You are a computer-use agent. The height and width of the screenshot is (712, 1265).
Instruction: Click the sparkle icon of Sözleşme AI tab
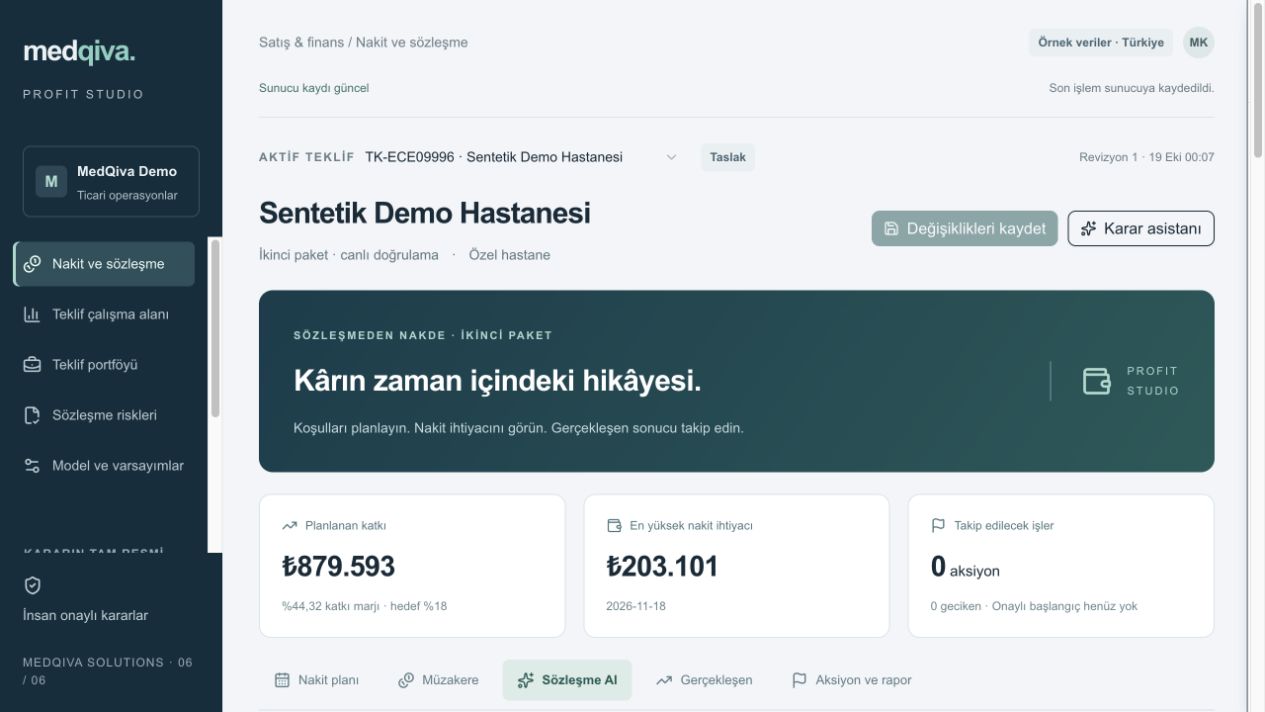pyautogui.click(x=525, y=680)
